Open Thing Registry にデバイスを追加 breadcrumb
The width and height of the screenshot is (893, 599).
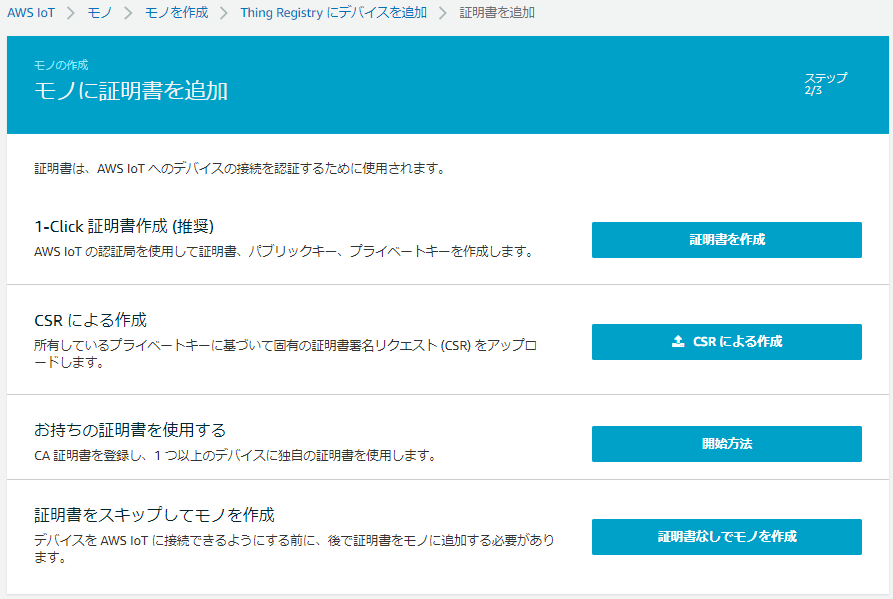(333, 13)
